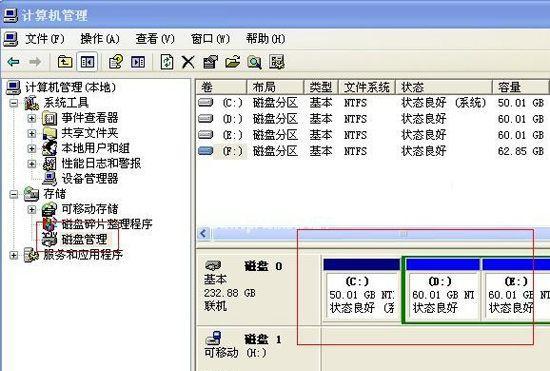Select 设备管理器 in the tree
The width and height of the screenshot is (550, 371).
click(90, 178)
